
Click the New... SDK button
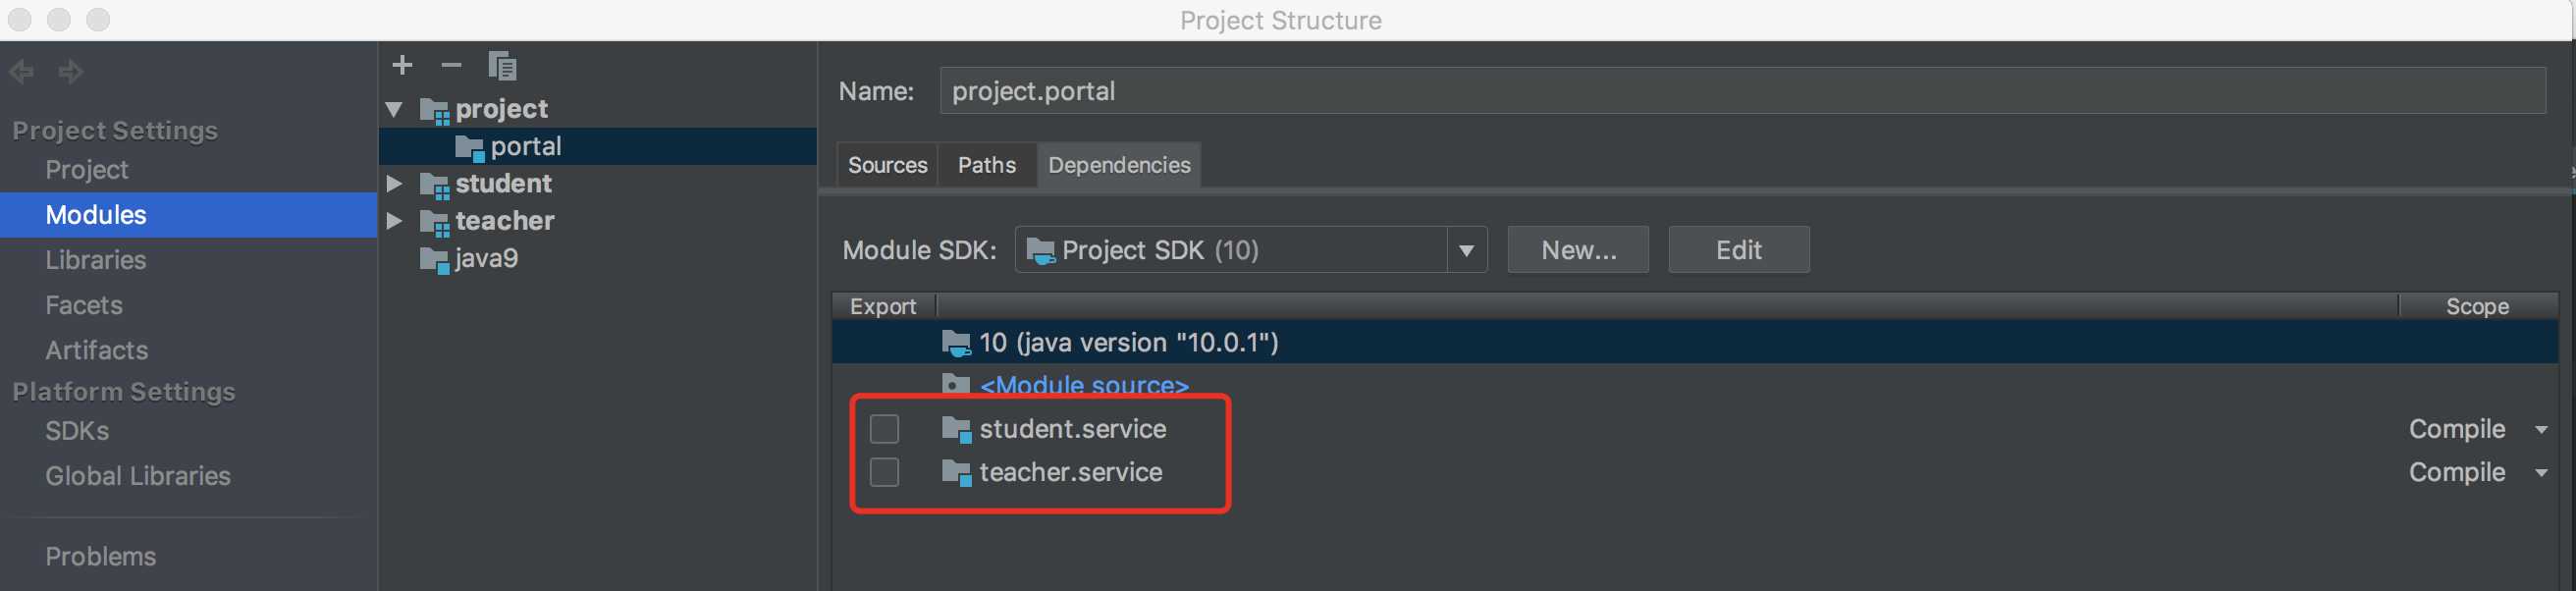point(1578,250)
